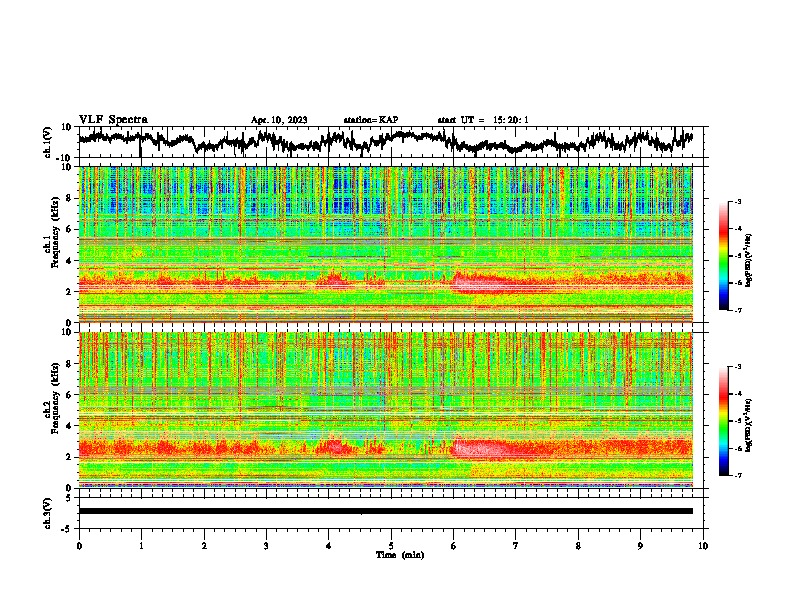Select the date text 'Apr. 10, 2023'
Image resolution: width=792 pixels, height=612 pixels.
click(x=279, y=120)
